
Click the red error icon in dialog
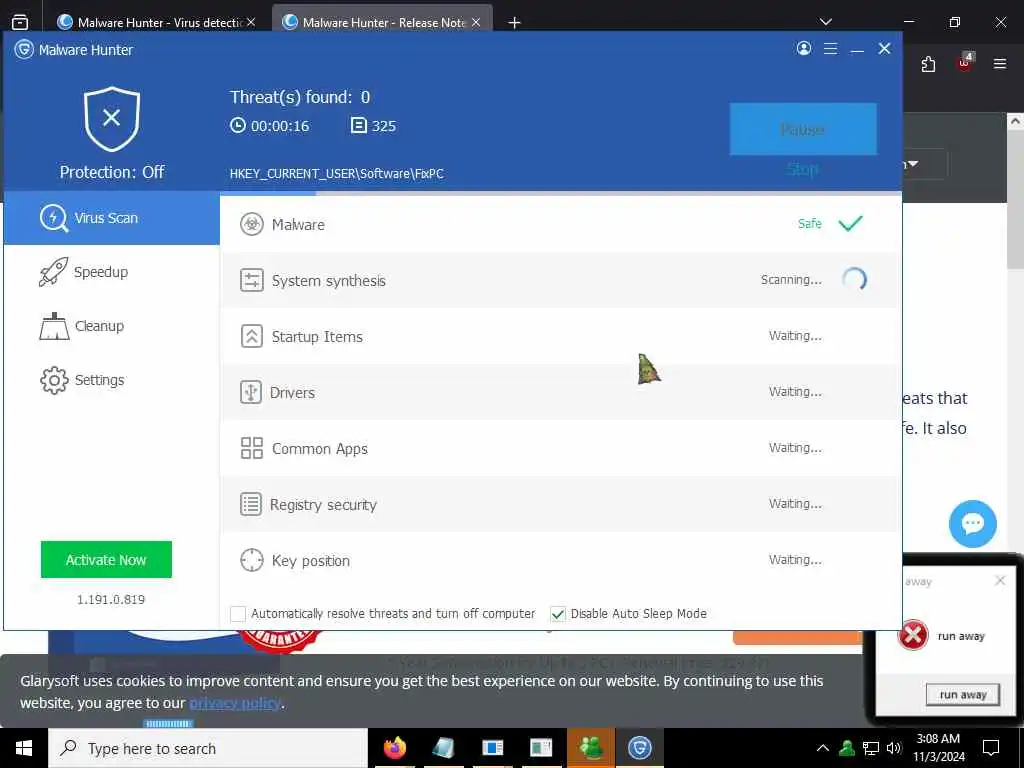(x=913, y=635)
